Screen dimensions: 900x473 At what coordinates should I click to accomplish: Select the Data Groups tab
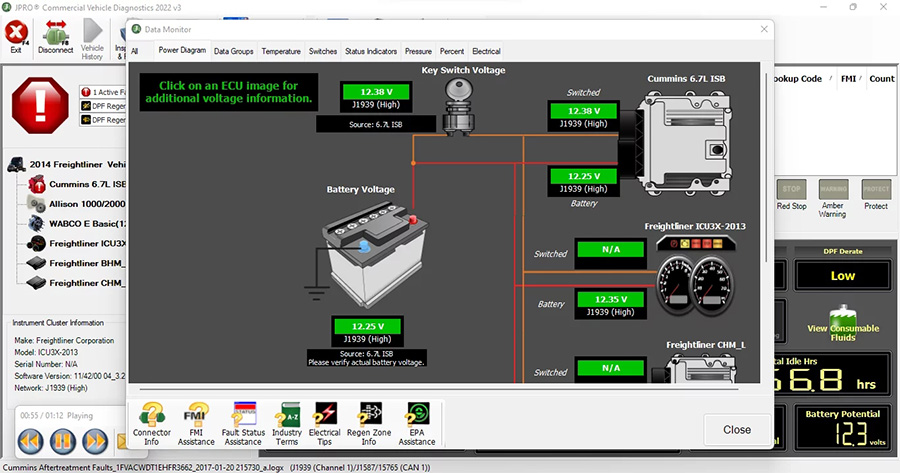tap(234, 51)
